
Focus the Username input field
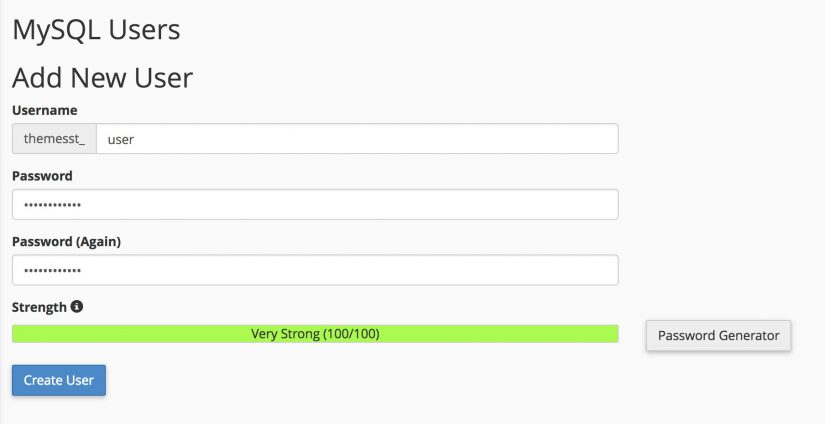pos(357,139)
